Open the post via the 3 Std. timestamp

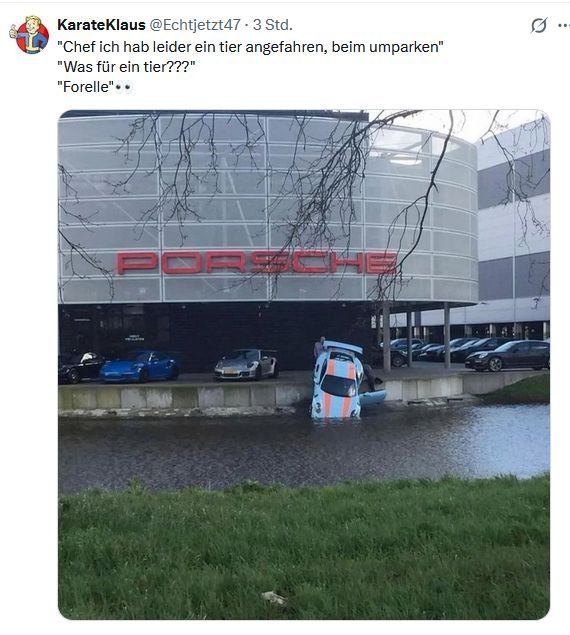[273, 25]
